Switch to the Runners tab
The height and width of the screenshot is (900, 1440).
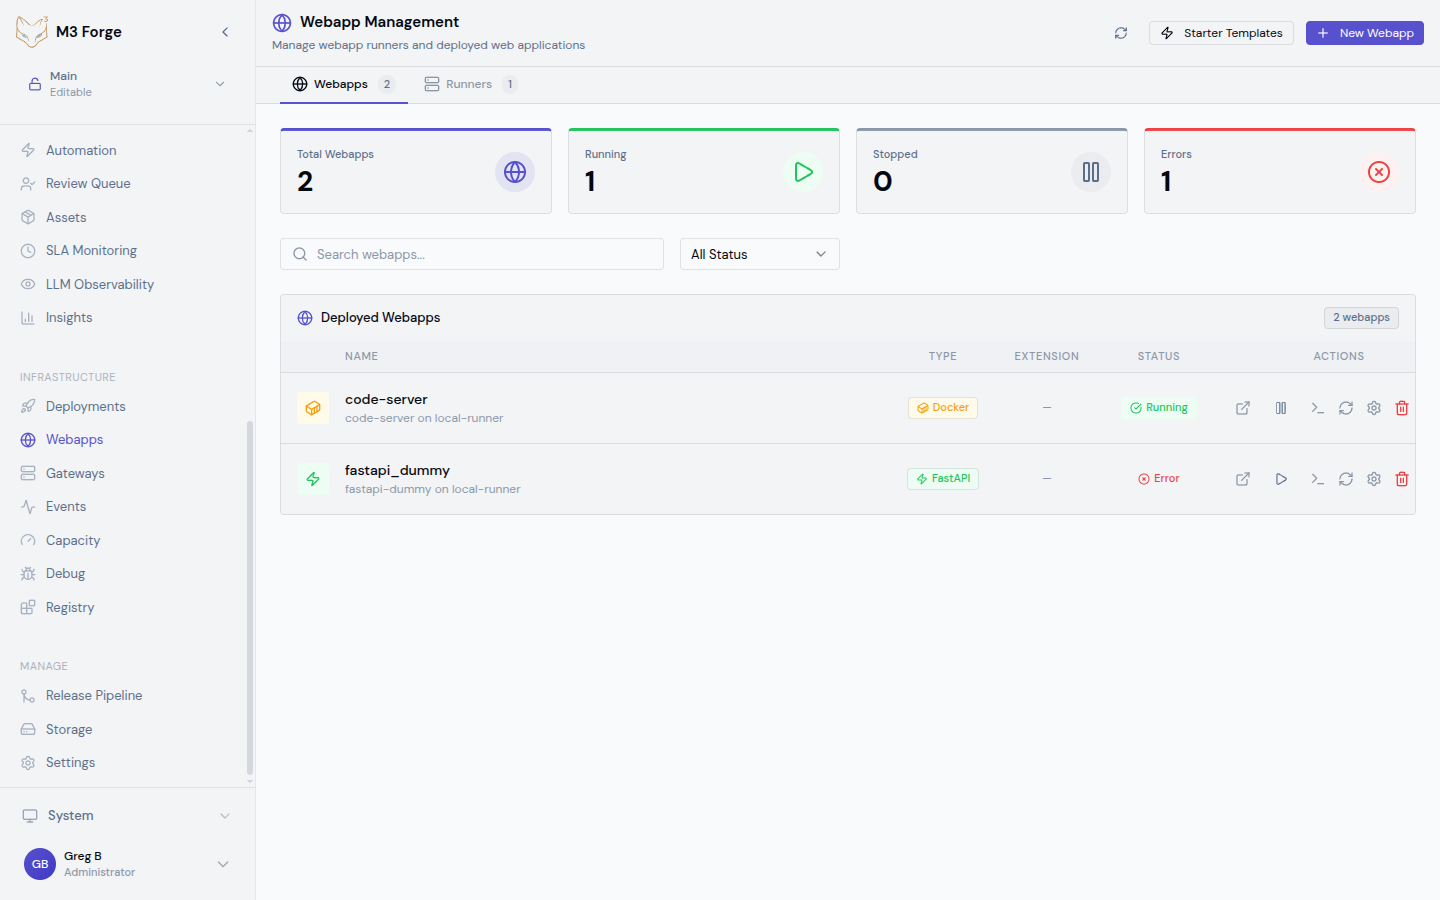tap(470, 84)
